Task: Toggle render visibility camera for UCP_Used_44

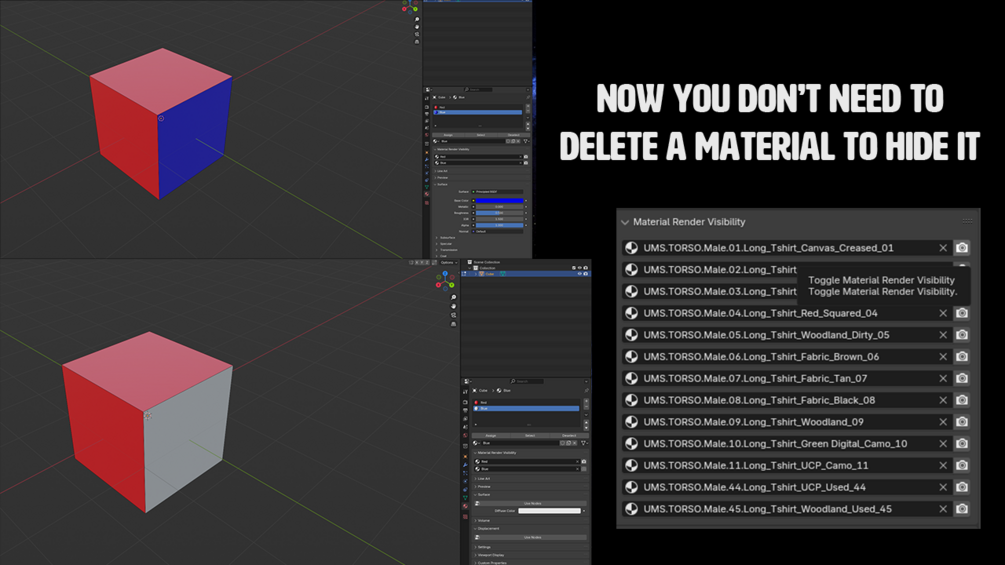Action: 961,487
